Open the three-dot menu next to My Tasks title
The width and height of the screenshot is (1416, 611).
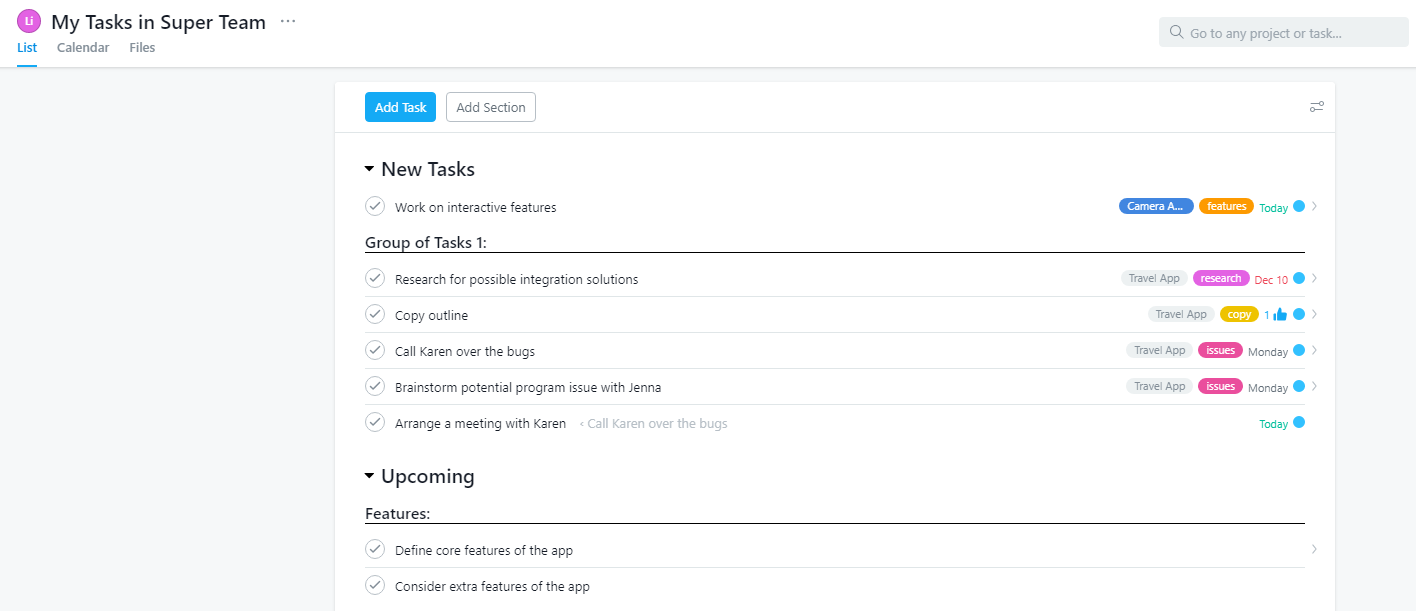[x=288, y=21]
